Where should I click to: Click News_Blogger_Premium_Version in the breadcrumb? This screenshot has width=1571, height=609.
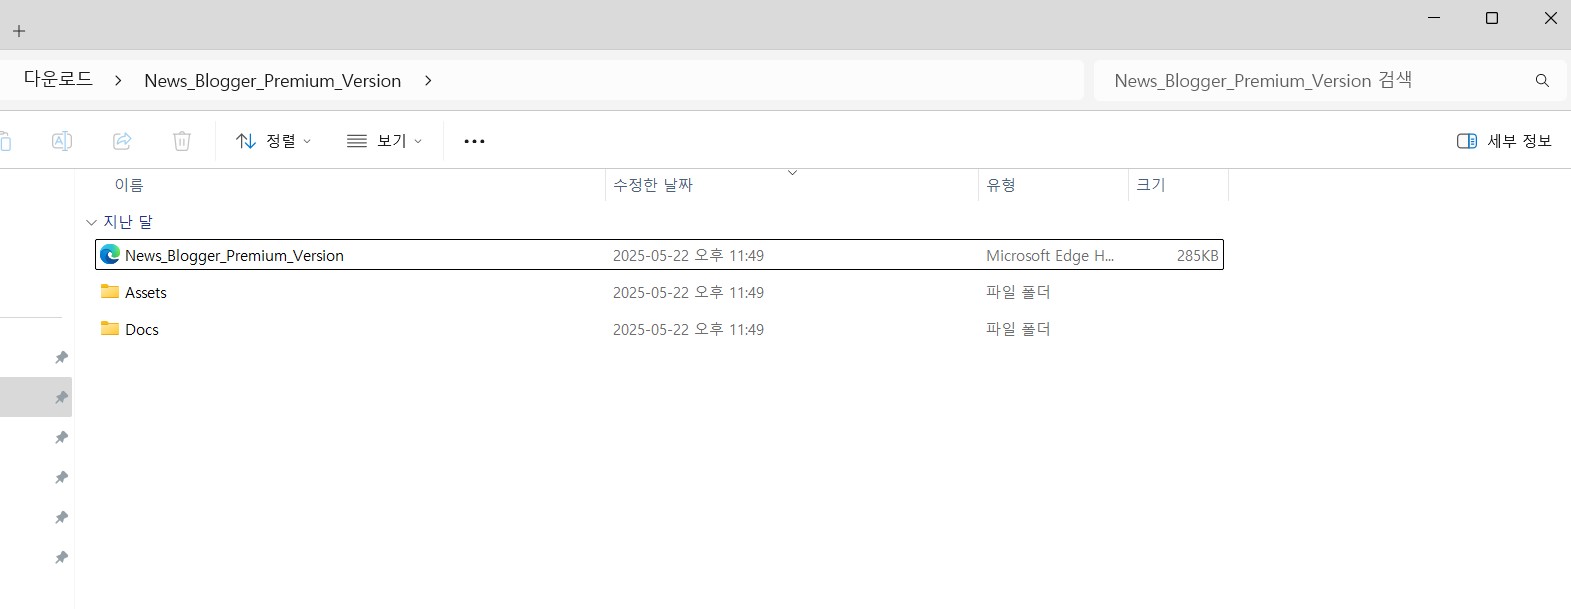(273, 81)
